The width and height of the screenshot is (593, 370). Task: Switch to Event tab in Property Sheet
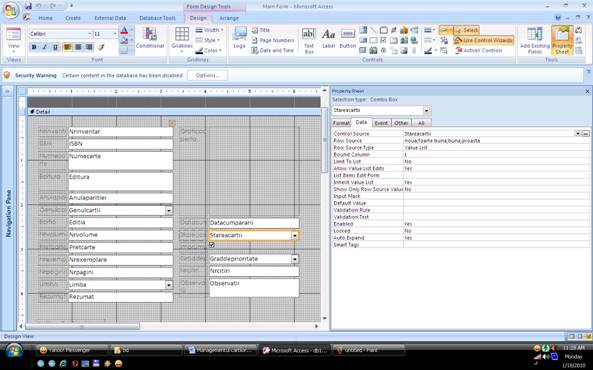[x=381, y=123]
